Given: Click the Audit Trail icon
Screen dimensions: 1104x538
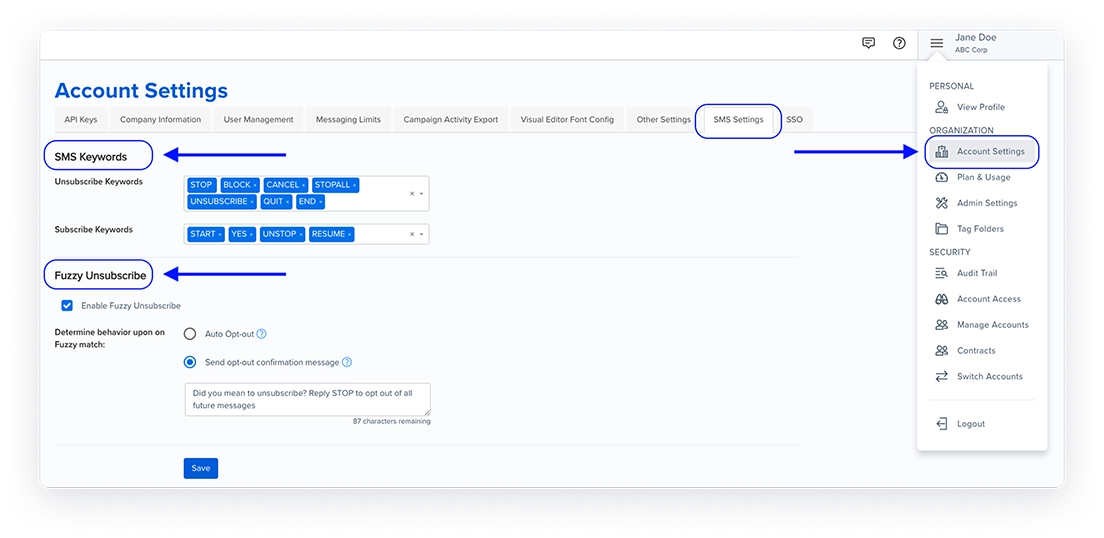Looking at the screenshot, I should coord(941,273).
